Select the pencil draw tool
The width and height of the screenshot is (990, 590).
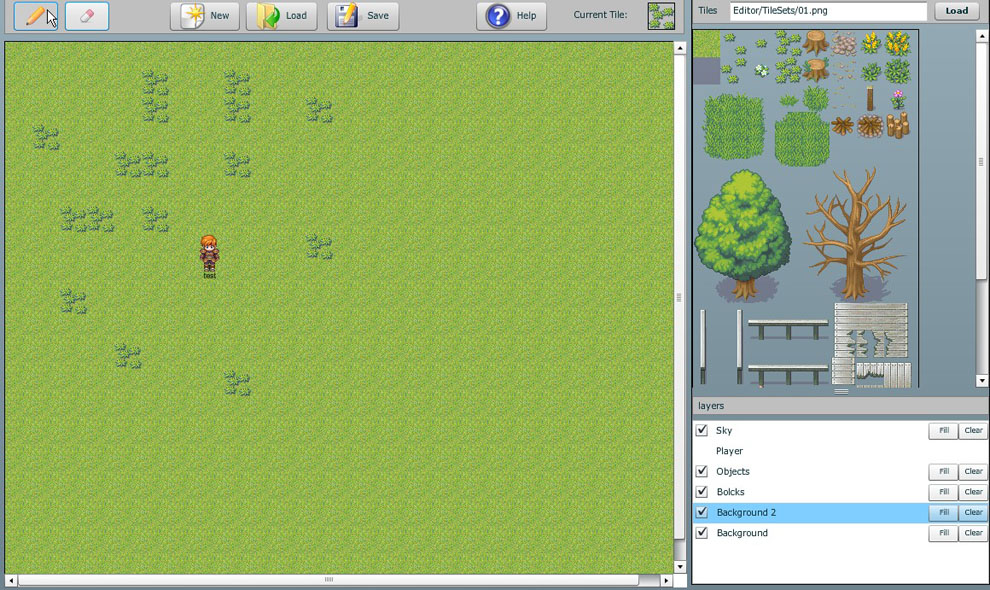[36, 16]
